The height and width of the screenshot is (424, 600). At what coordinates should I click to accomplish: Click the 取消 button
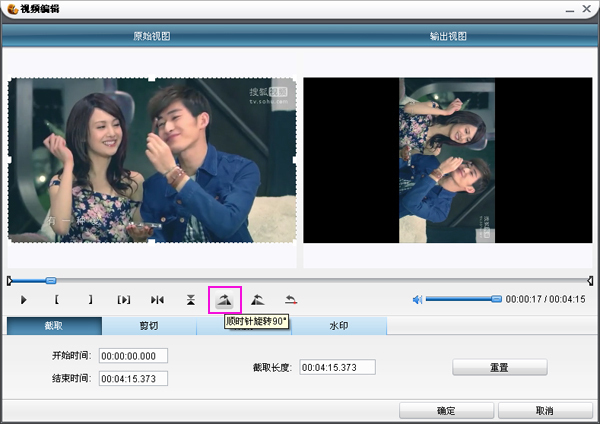pyautogui.click(x=544, y=411)
